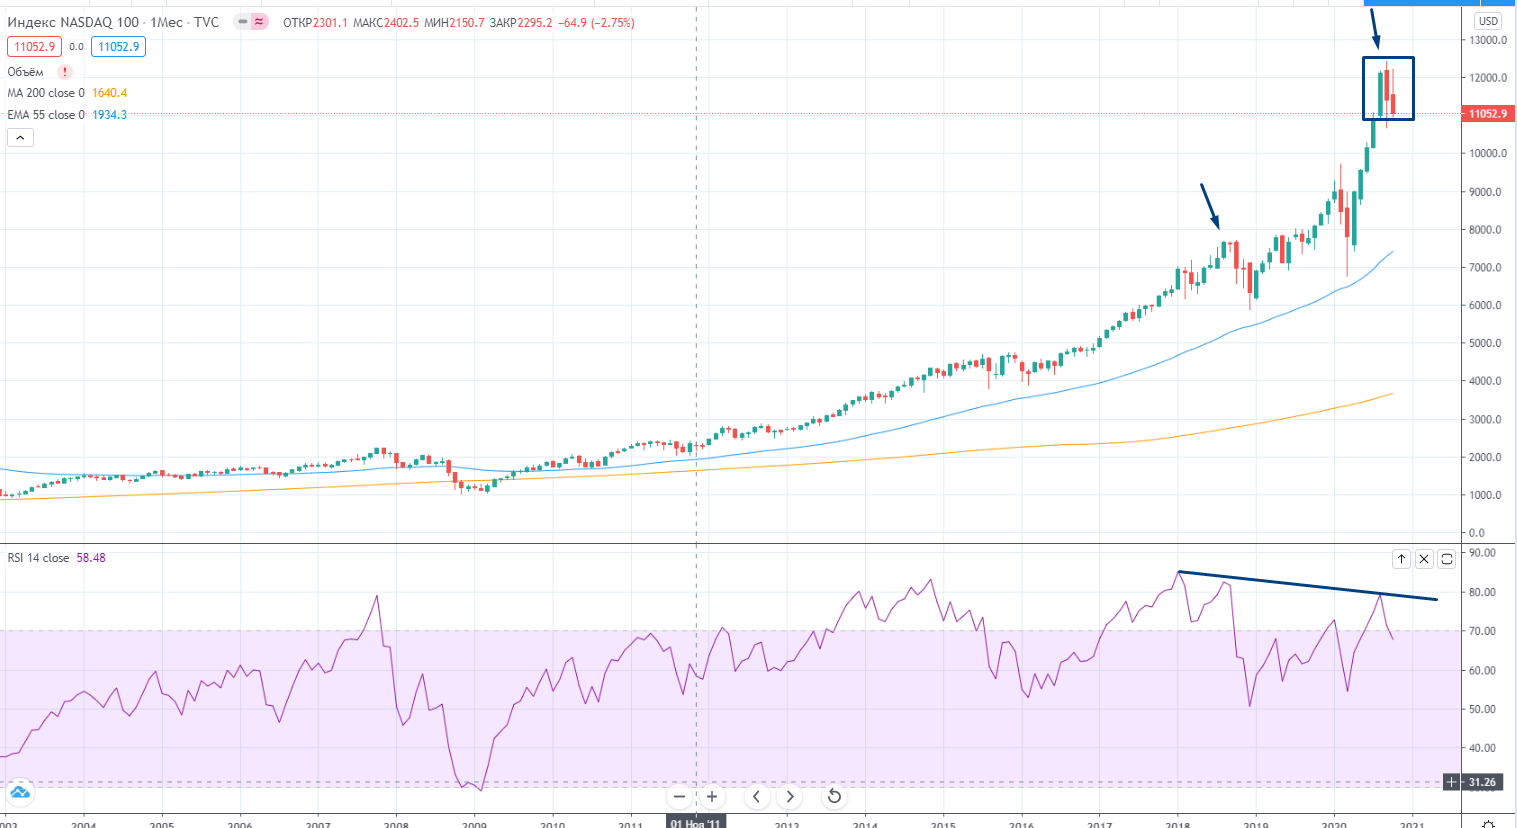Screen dimensions: 1517x828
Task: Open the USD currency dropdown
Action: [x=1488, y=21]
